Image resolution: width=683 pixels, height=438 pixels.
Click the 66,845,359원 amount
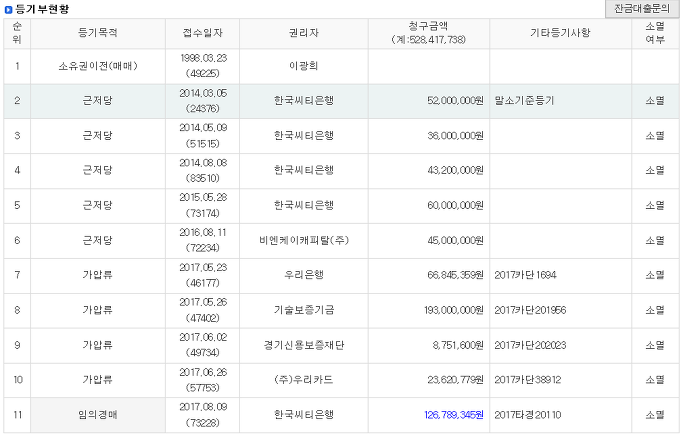pyautogui.click(x=455, y=275)
